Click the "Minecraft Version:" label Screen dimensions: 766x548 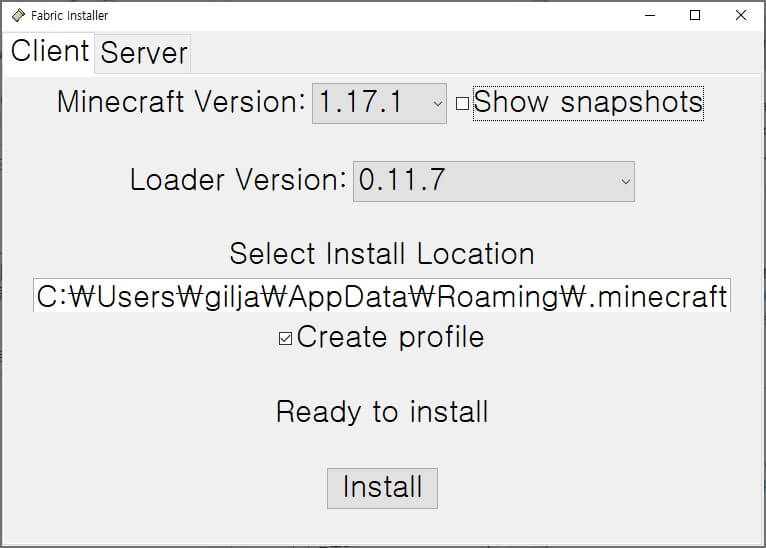(x=181, y=102)
